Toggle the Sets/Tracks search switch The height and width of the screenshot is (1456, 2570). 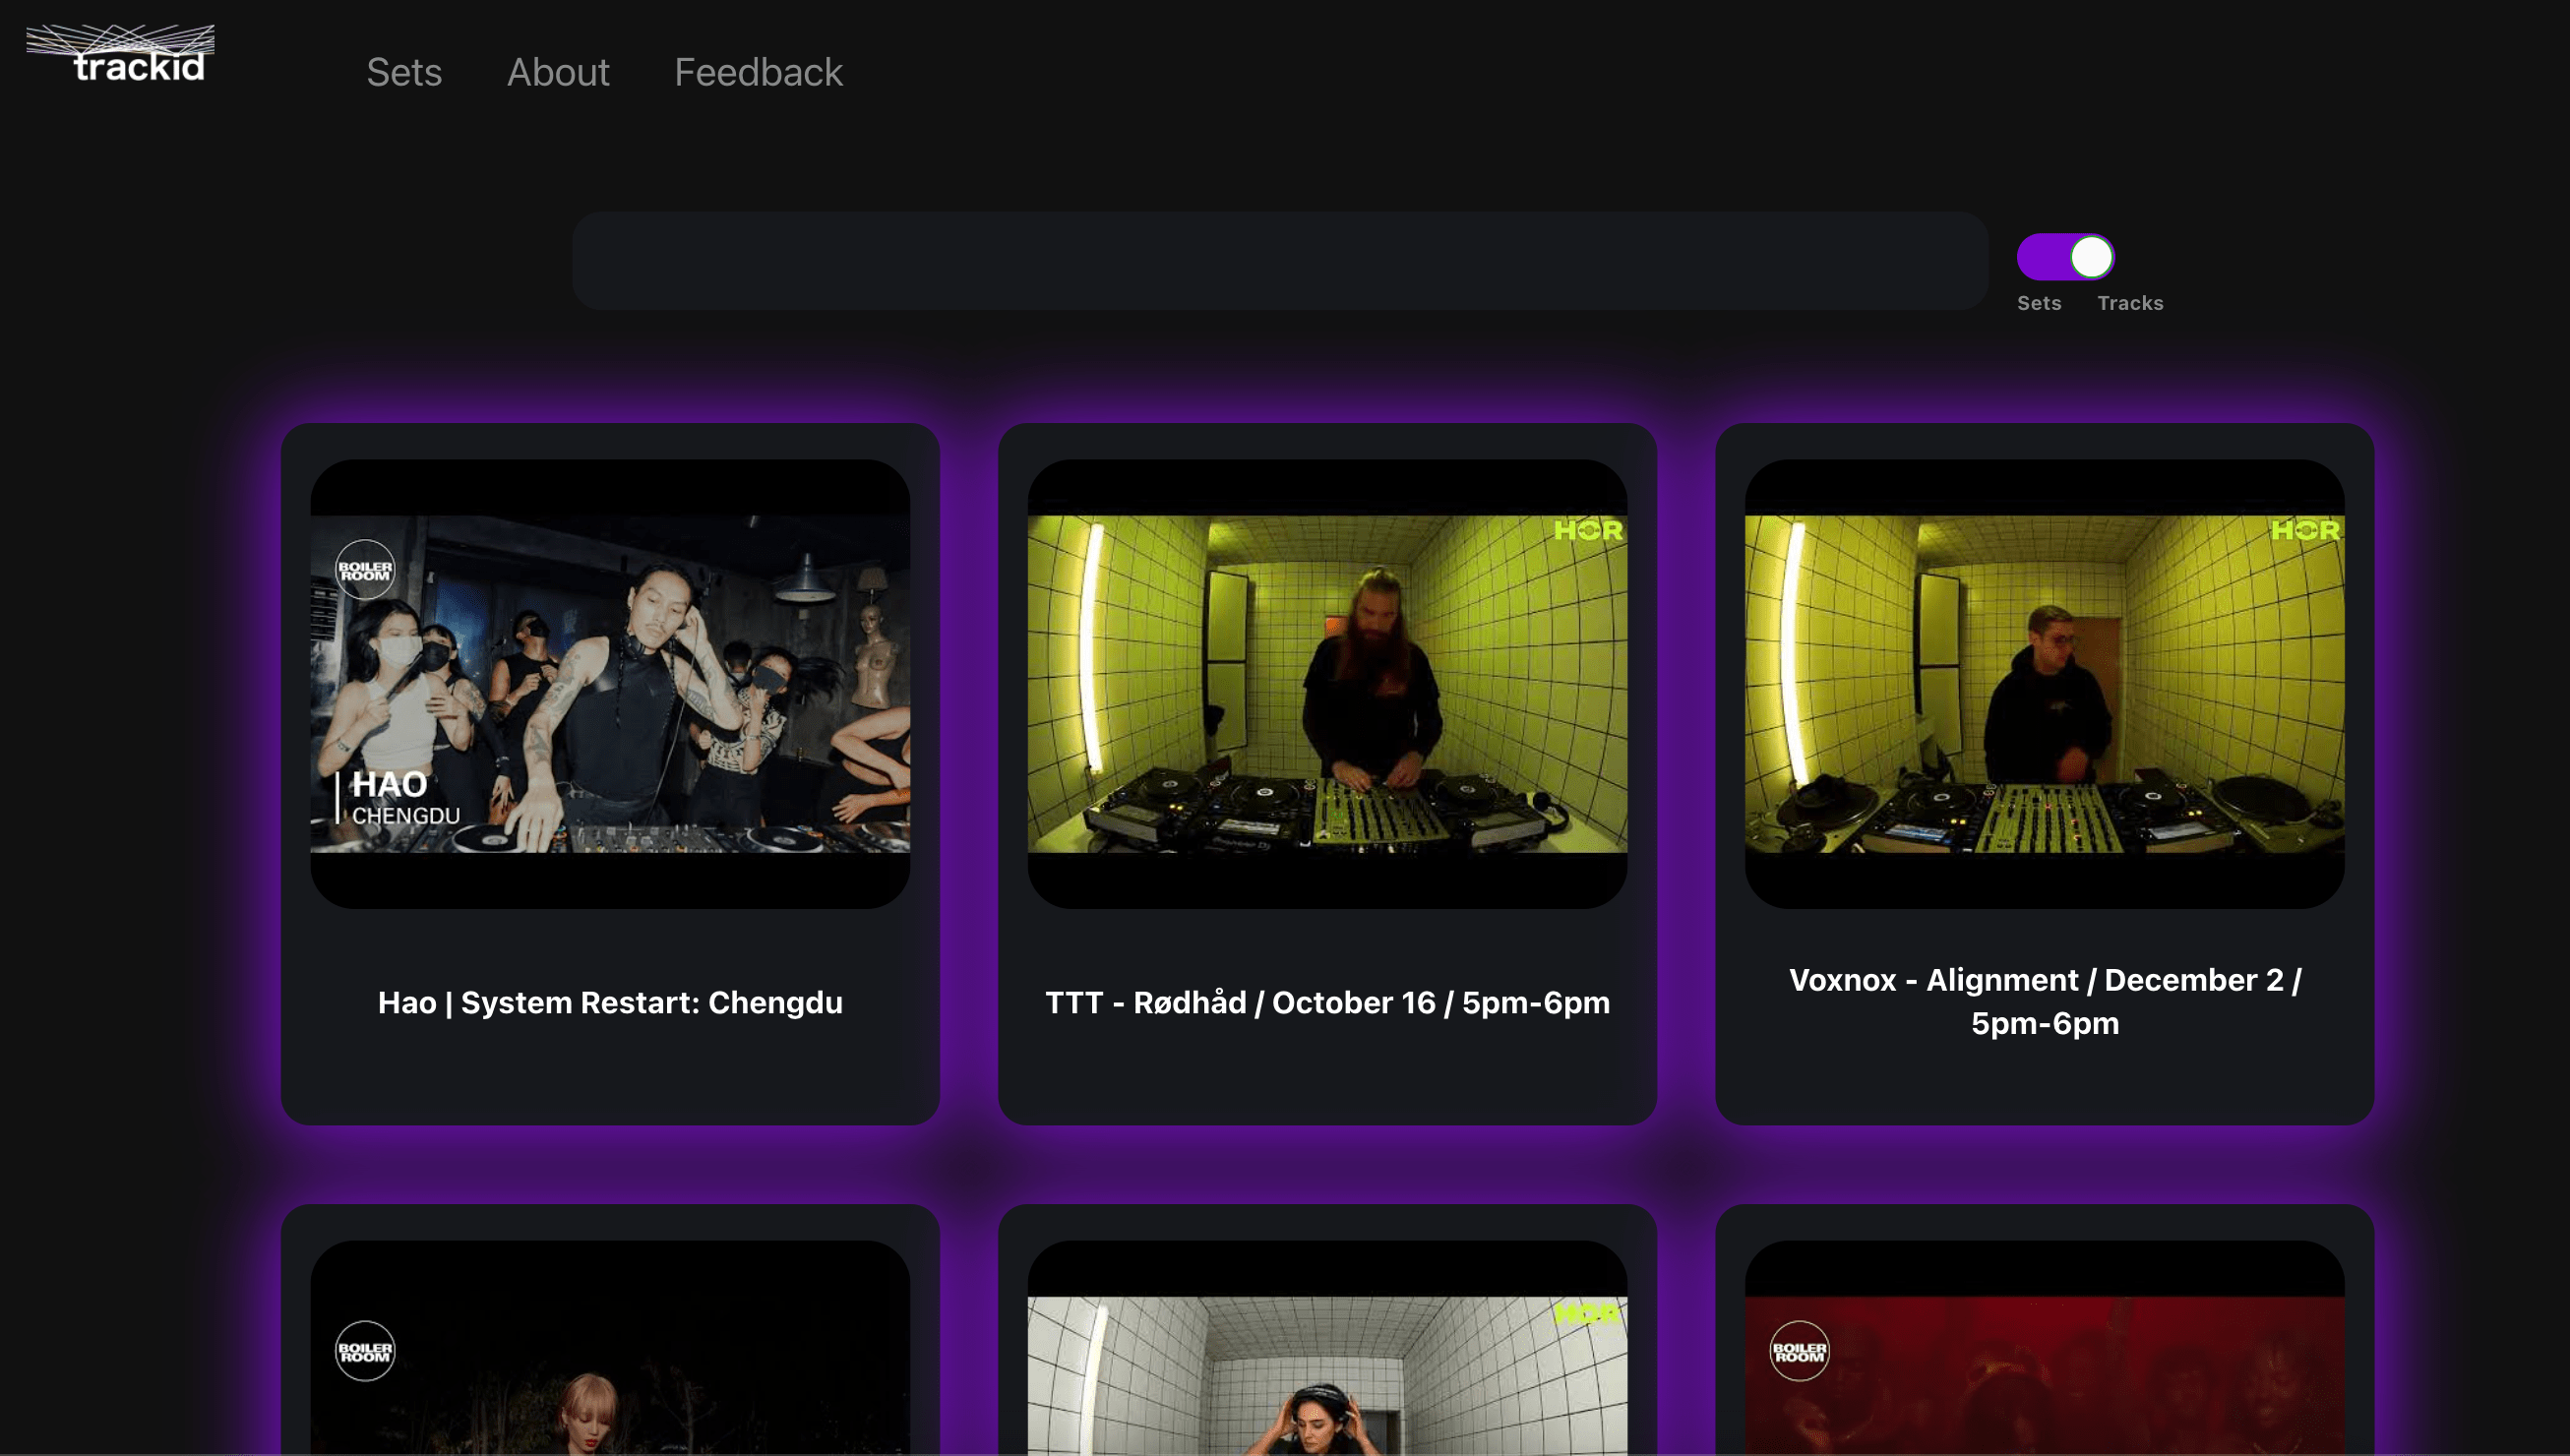(2065, 257)
